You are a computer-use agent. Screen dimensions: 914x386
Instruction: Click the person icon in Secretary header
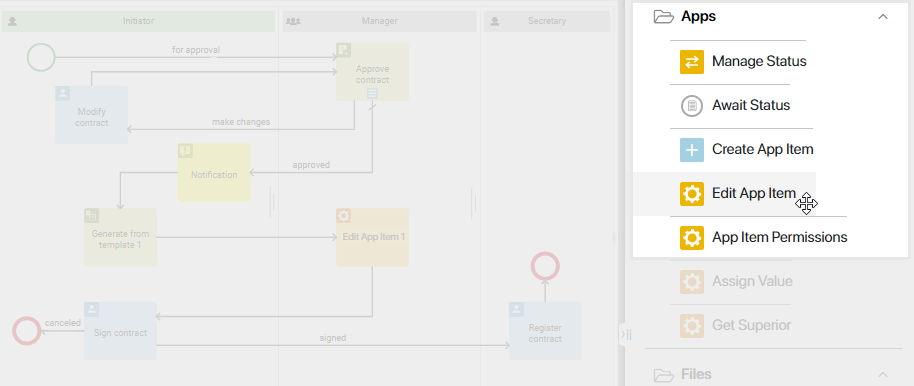(x=495, y=22)
